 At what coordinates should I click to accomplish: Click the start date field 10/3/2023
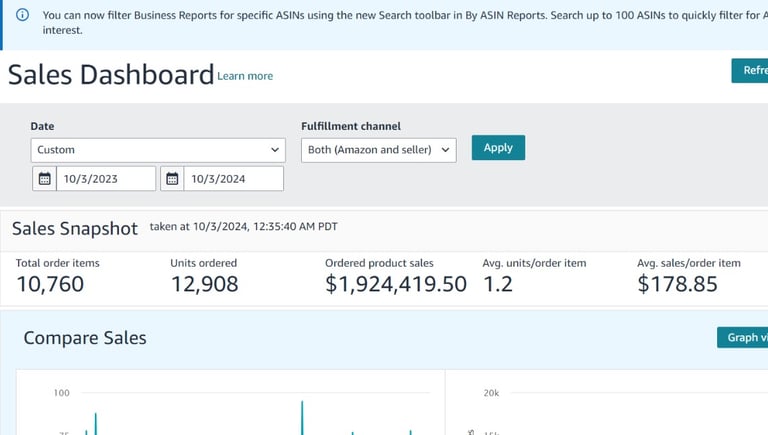point(106,179)
